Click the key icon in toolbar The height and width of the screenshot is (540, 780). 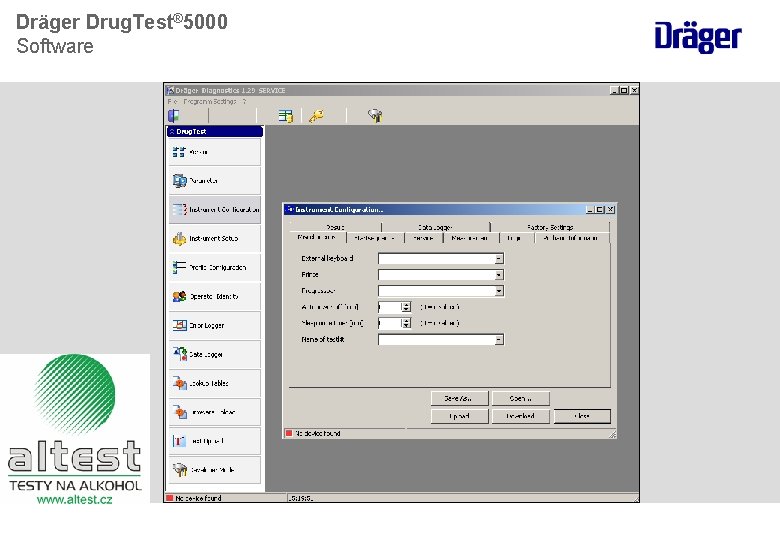coord(316,116)
